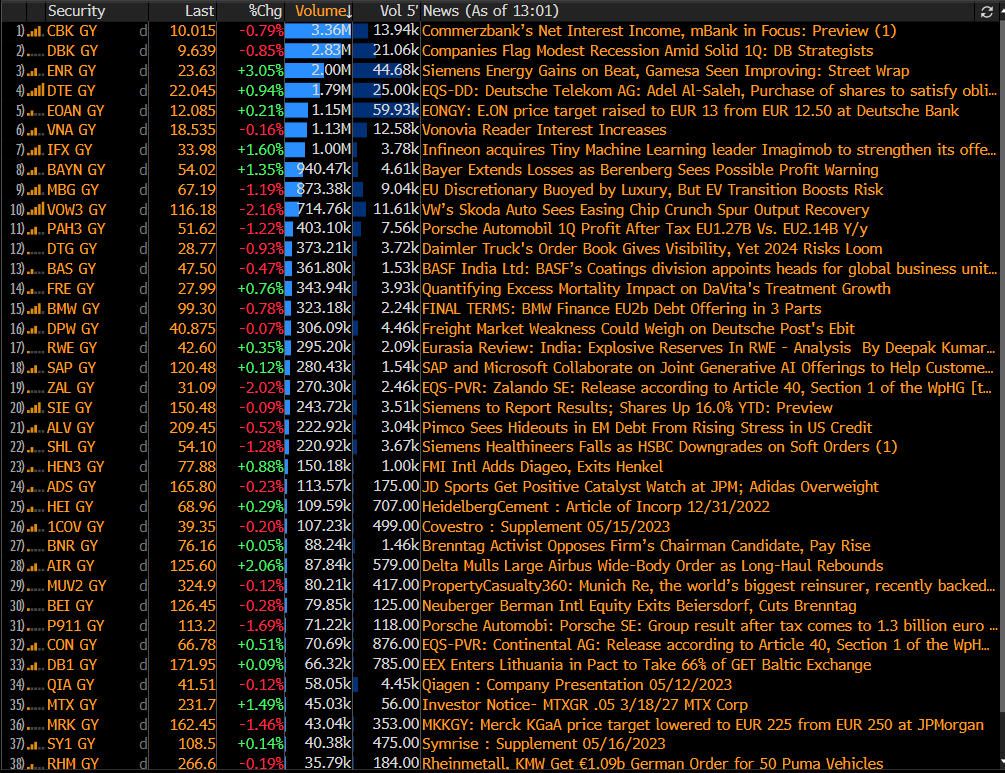Click the 'd' marker next to BAYN GY
Image resolution: width=1005 pixels, height=773 pixels.
coord(143,170)
